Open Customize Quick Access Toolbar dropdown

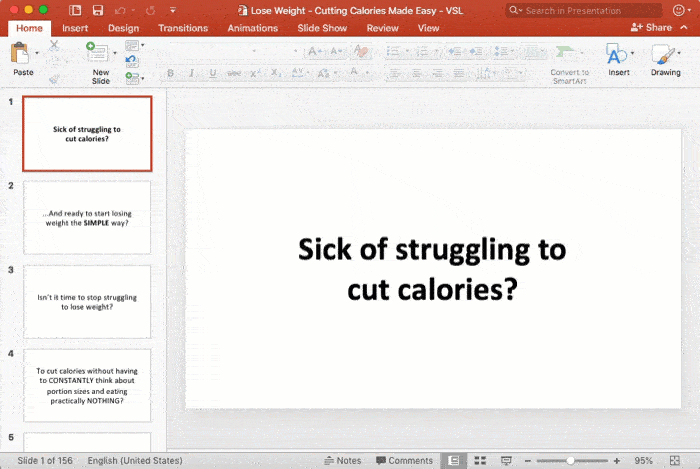click(x=173, y=10)
